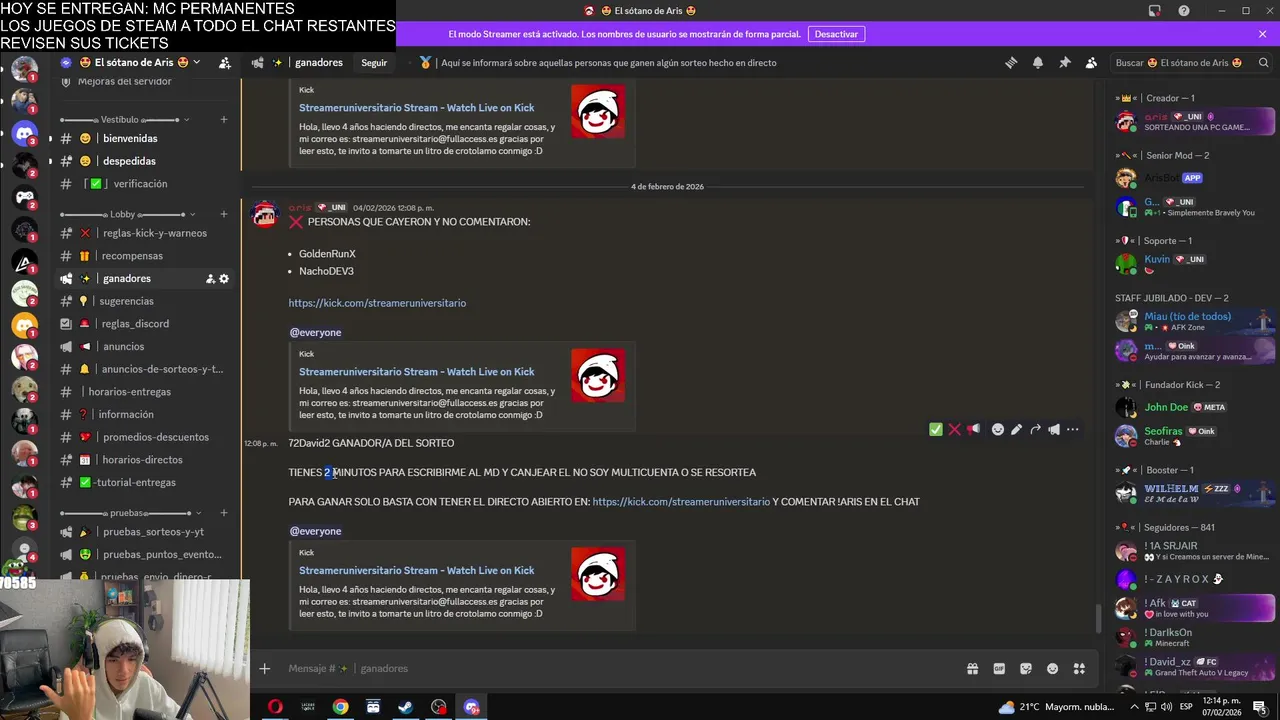Open Google Chrome from taskbar

(x=341, y=707)
